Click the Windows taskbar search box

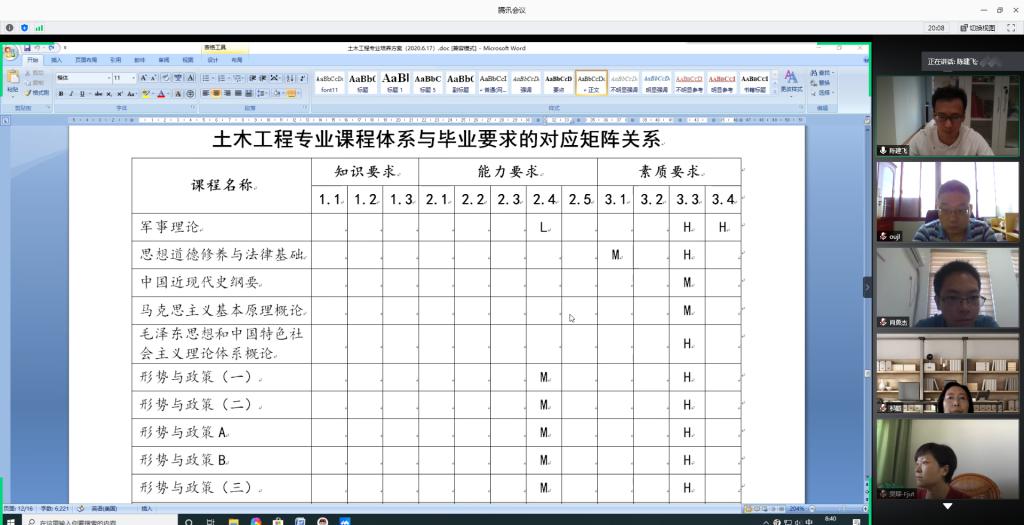coord(98,522)
